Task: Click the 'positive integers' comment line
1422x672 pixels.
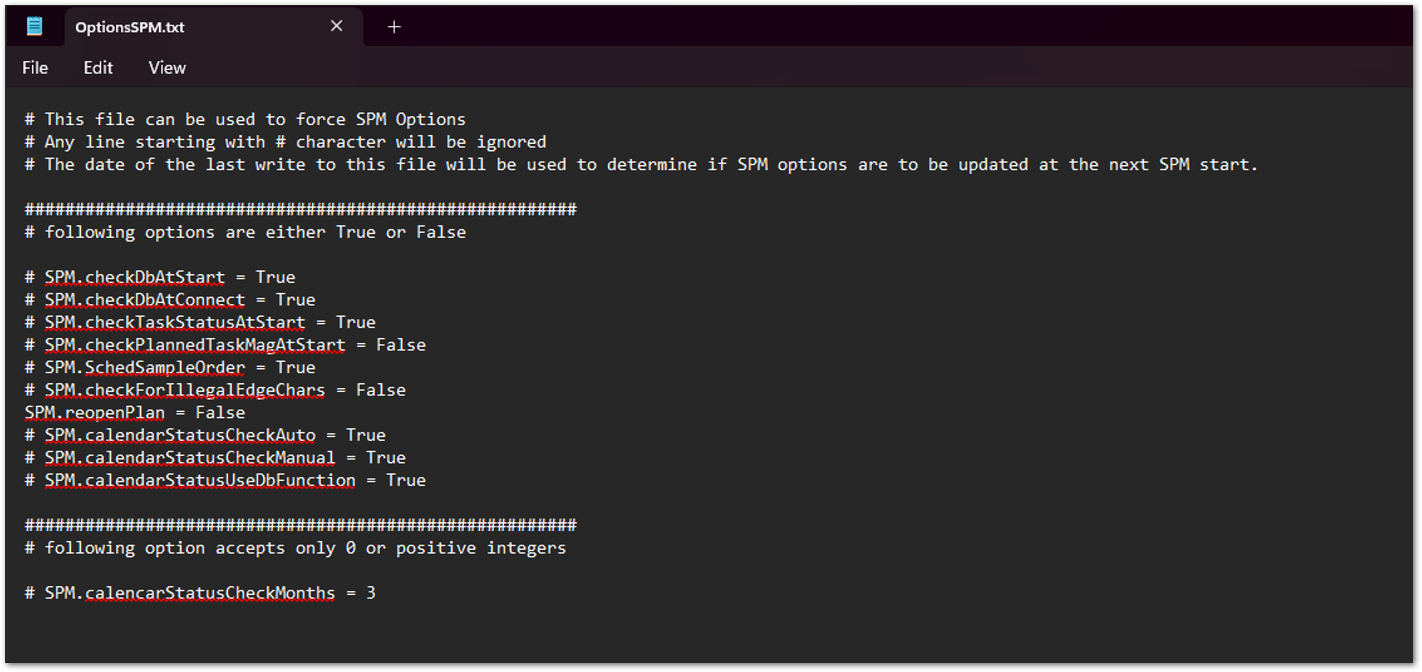Action: pyautogui.click(x=295, y=548)
